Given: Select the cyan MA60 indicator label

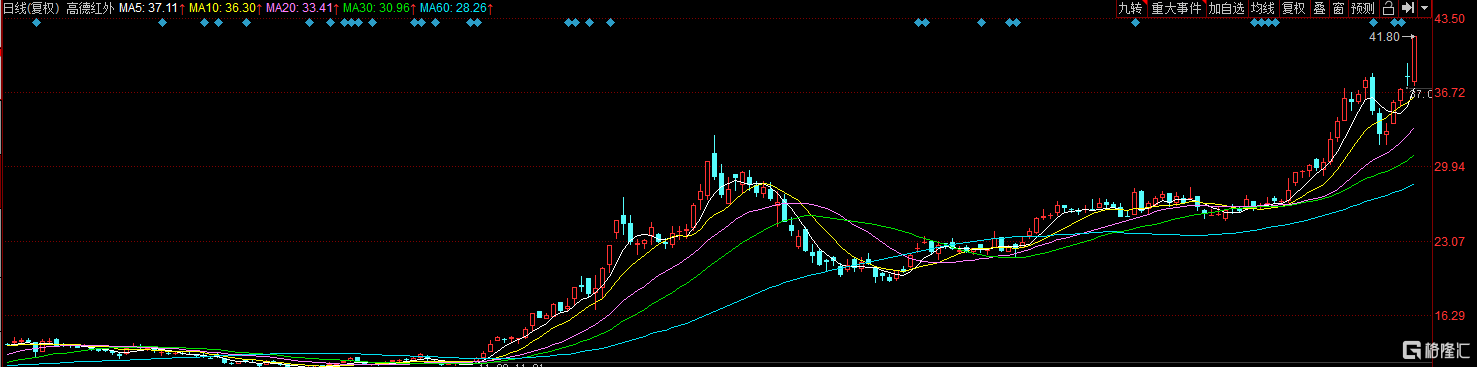Looking at the screenshot, I should click(457, 8).
